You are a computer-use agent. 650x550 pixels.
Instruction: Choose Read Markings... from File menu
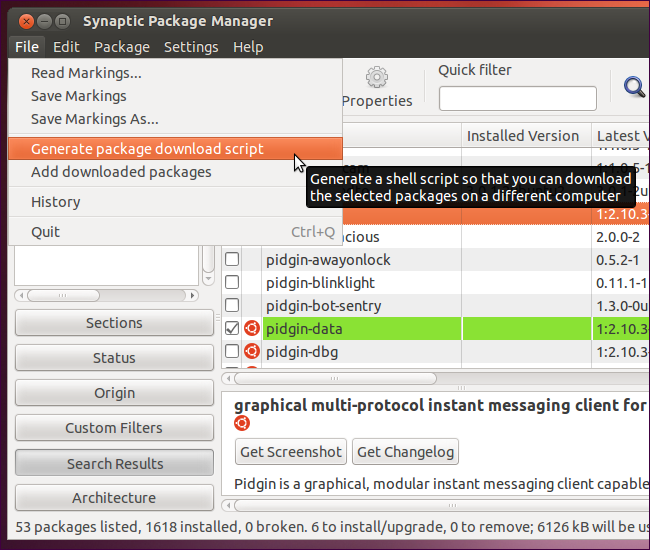tap(175, 73)
